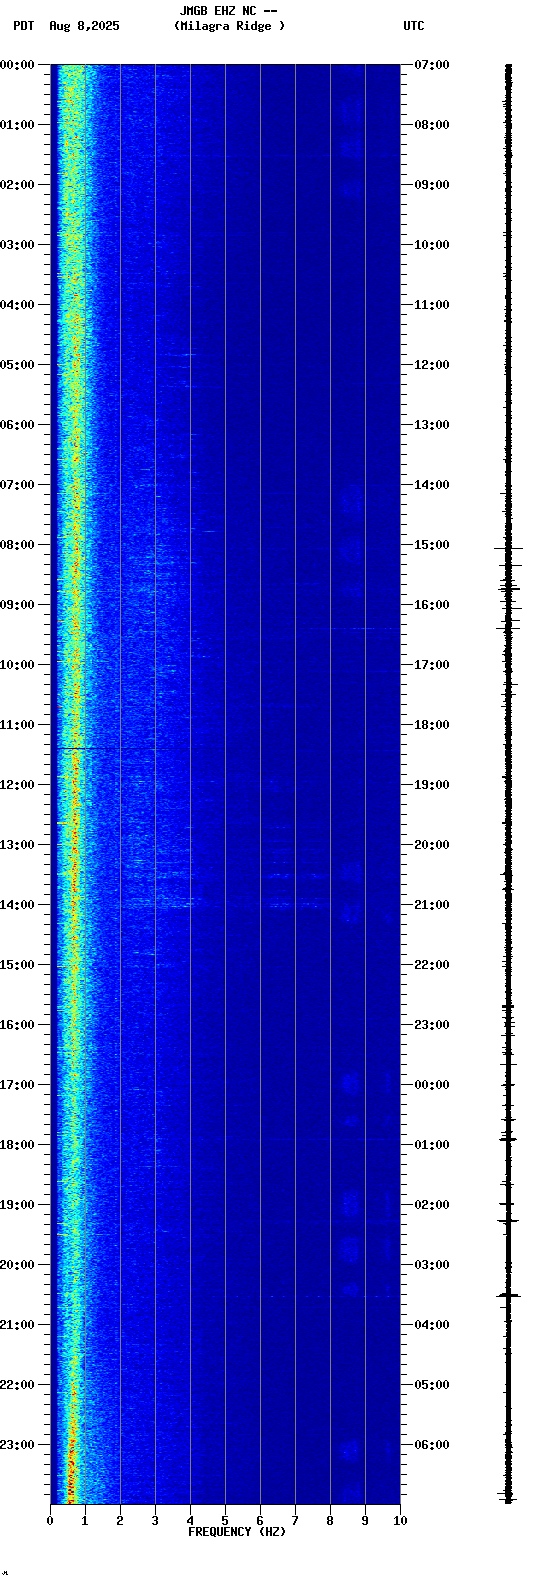This screenshot has width=552, height=1584.
Task: Click the UTC time label '04:00'
Action: tap(432, 1325)
